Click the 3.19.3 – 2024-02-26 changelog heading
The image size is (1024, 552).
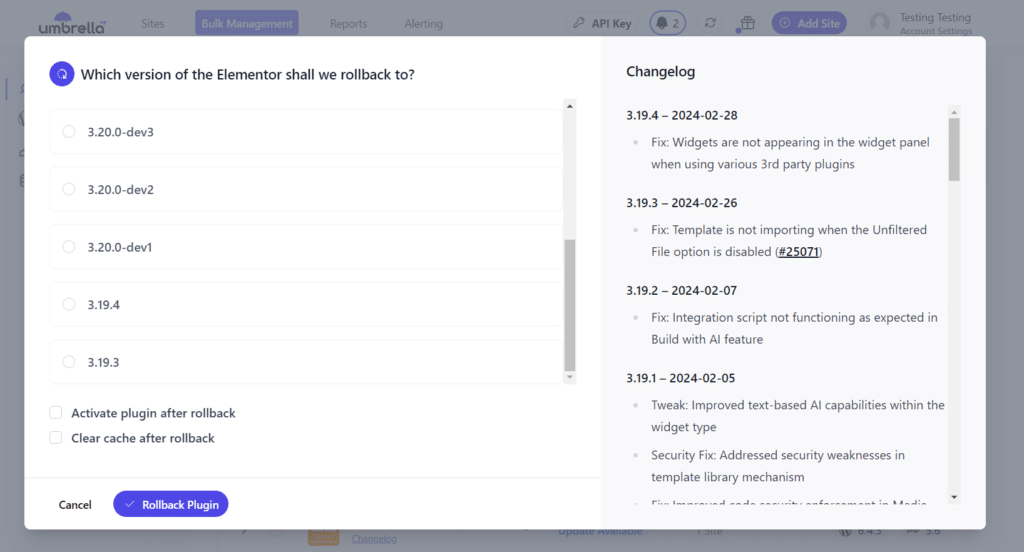[681, 203]
